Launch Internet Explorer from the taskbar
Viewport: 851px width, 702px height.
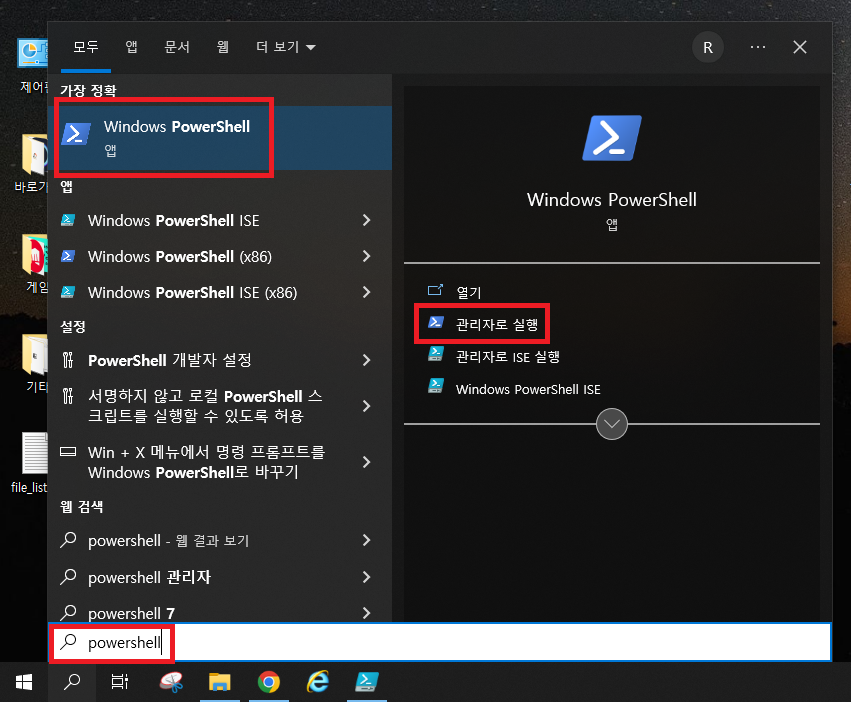[x=317, y=682]
